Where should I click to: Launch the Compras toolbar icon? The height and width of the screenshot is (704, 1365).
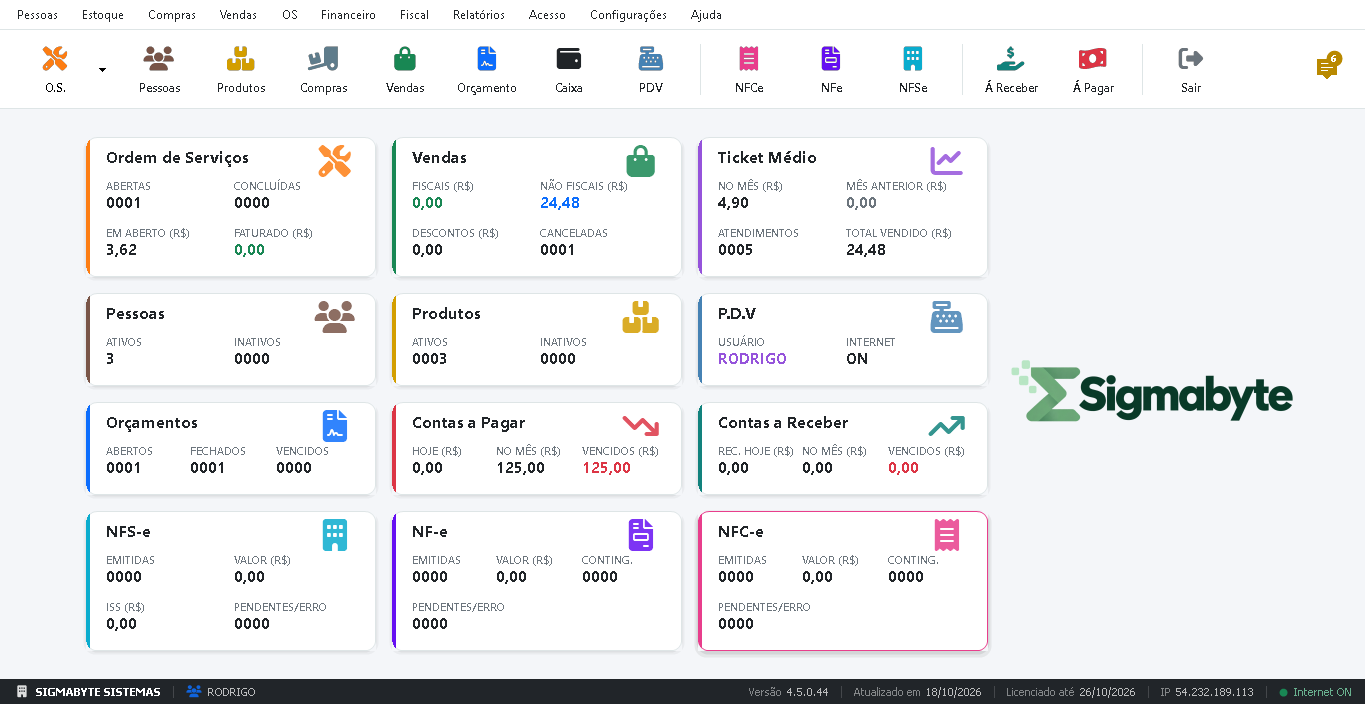tap(323, 59)
